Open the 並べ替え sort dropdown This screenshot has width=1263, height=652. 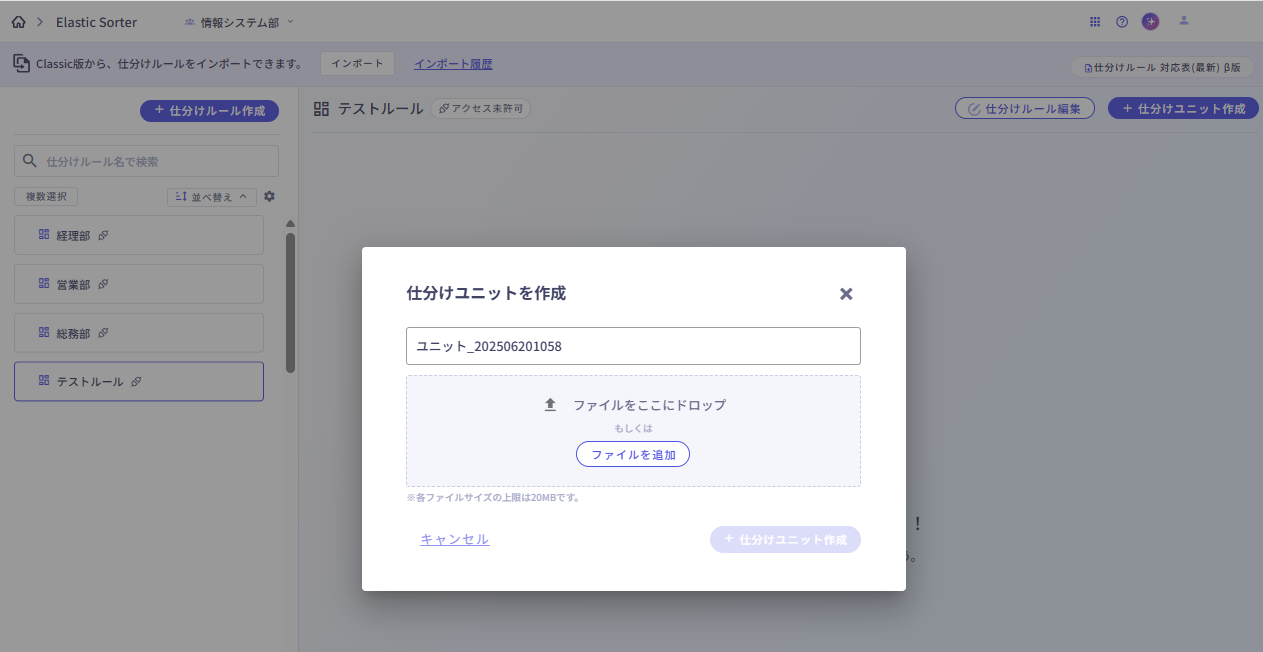212,197
